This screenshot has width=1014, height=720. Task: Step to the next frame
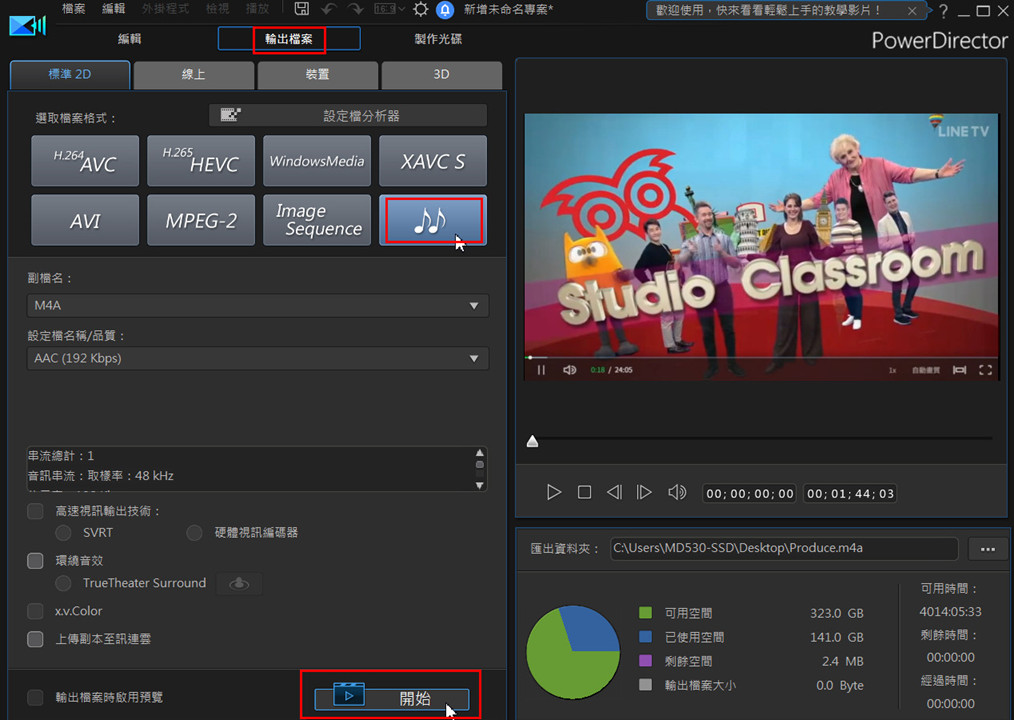click(645, 492)
